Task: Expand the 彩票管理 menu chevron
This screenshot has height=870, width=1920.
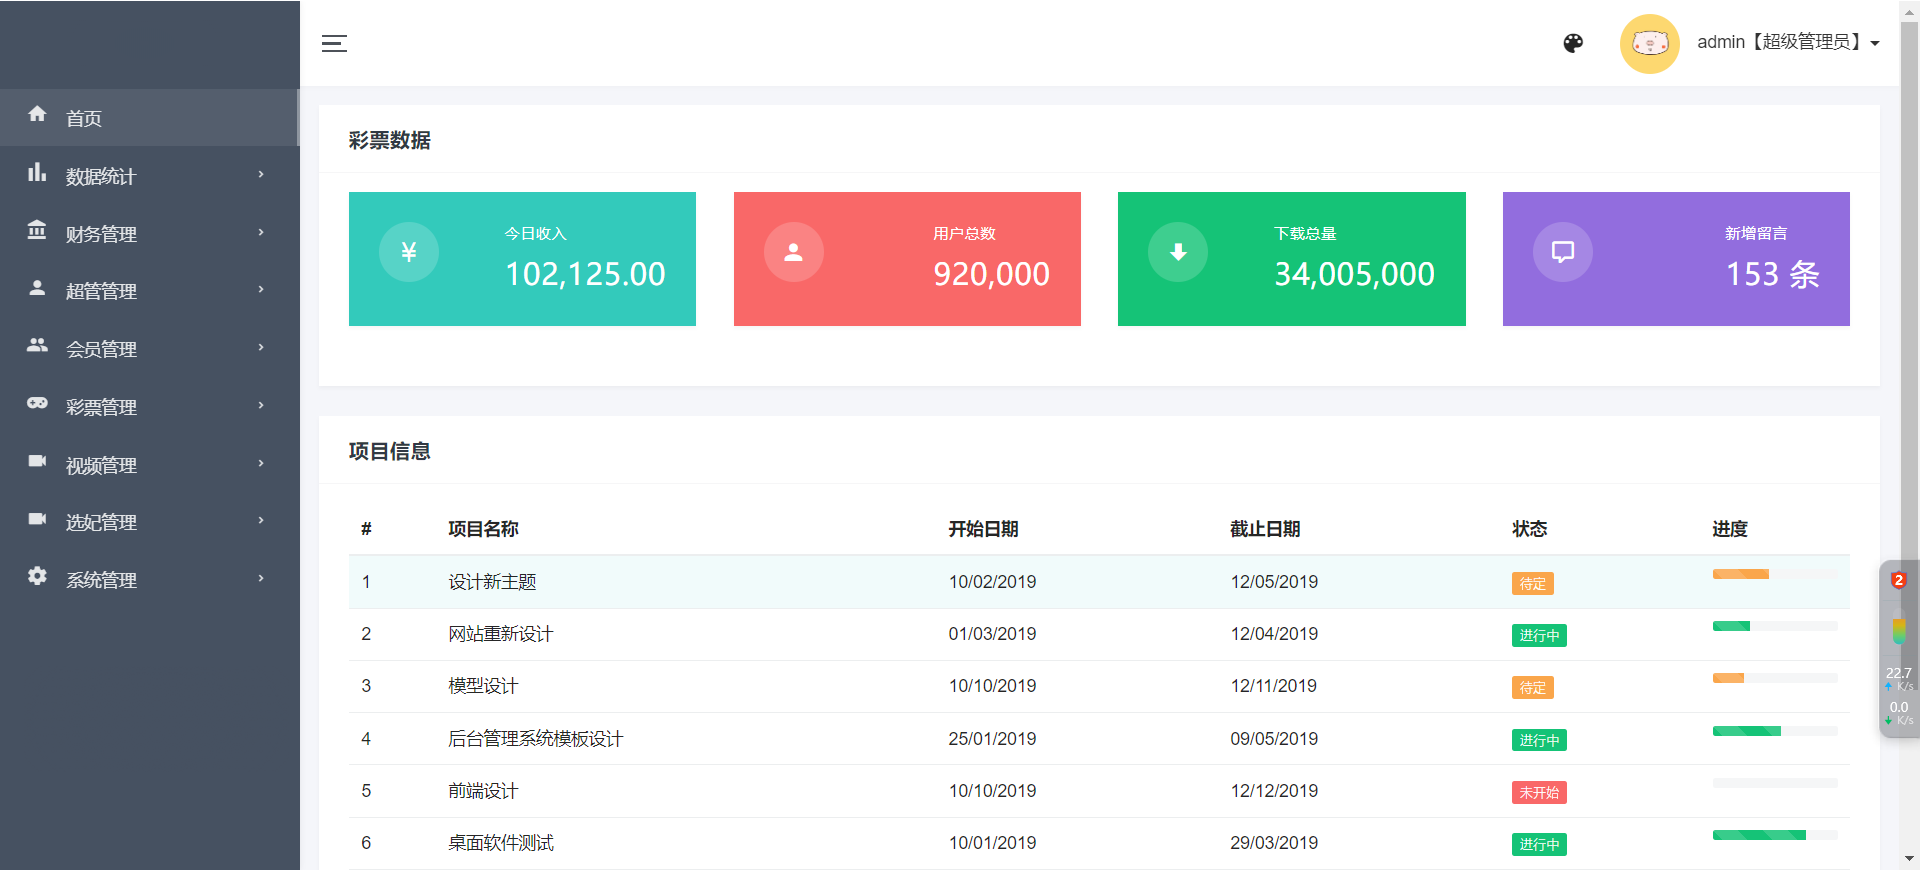Action: (x=261, y=405)
